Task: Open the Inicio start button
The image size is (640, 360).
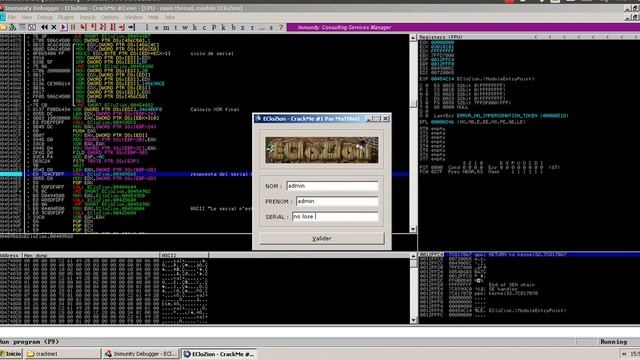Action: point(11,354)
